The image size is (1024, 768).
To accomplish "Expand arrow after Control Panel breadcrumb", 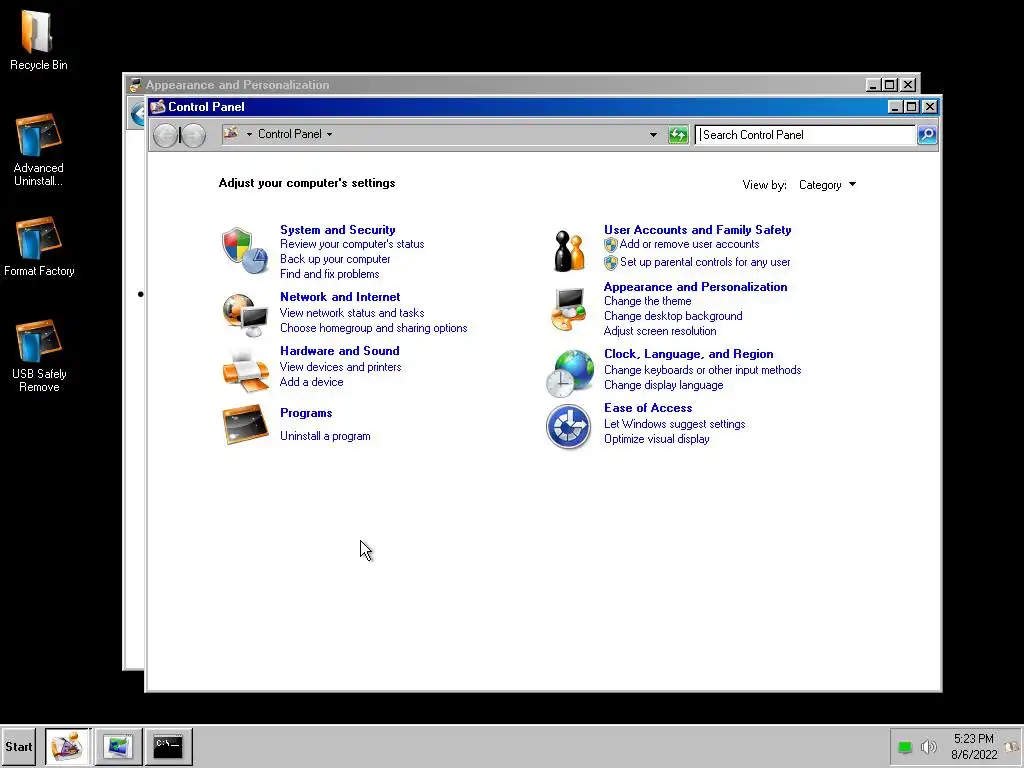I will pos(329,135).
